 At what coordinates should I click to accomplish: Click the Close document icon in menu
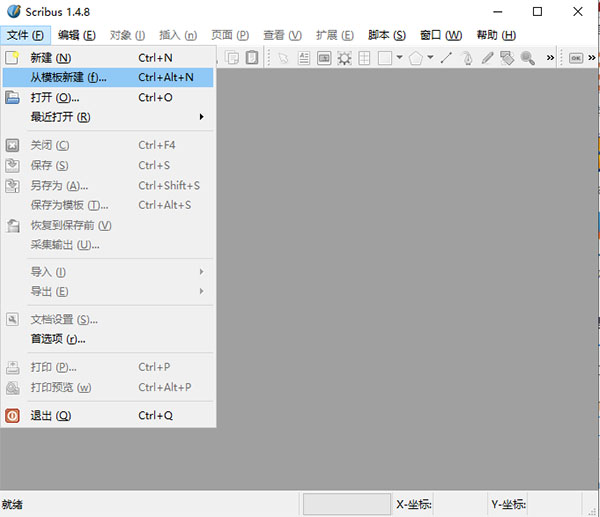coord(12,145)
